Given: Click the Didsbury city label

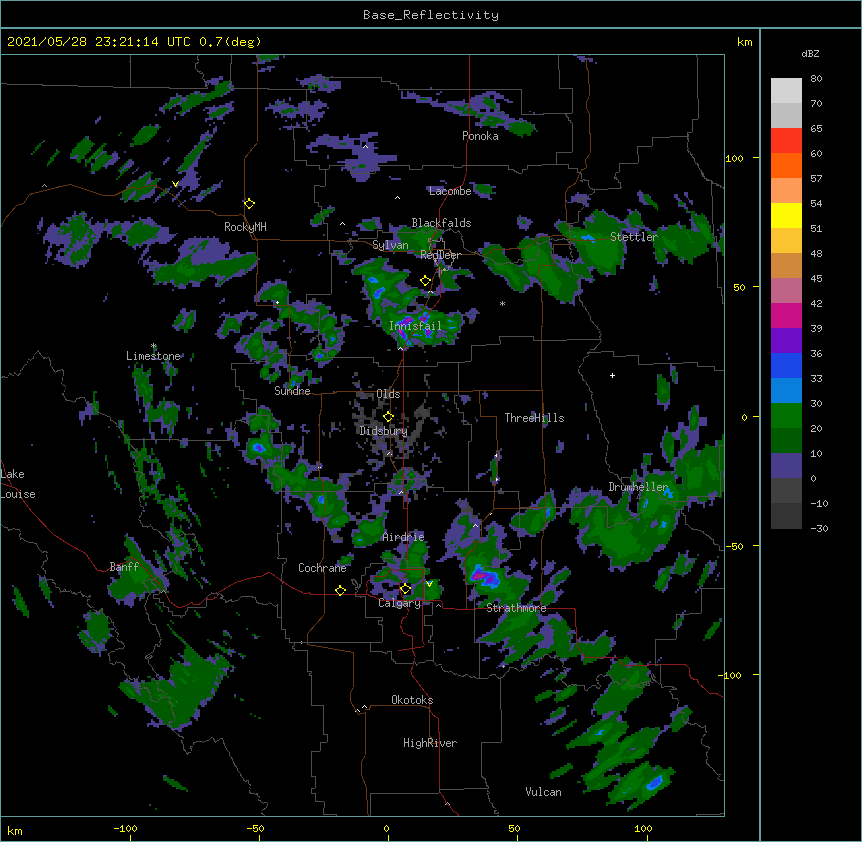Looking at the screenshot, I should click(383, 431).
